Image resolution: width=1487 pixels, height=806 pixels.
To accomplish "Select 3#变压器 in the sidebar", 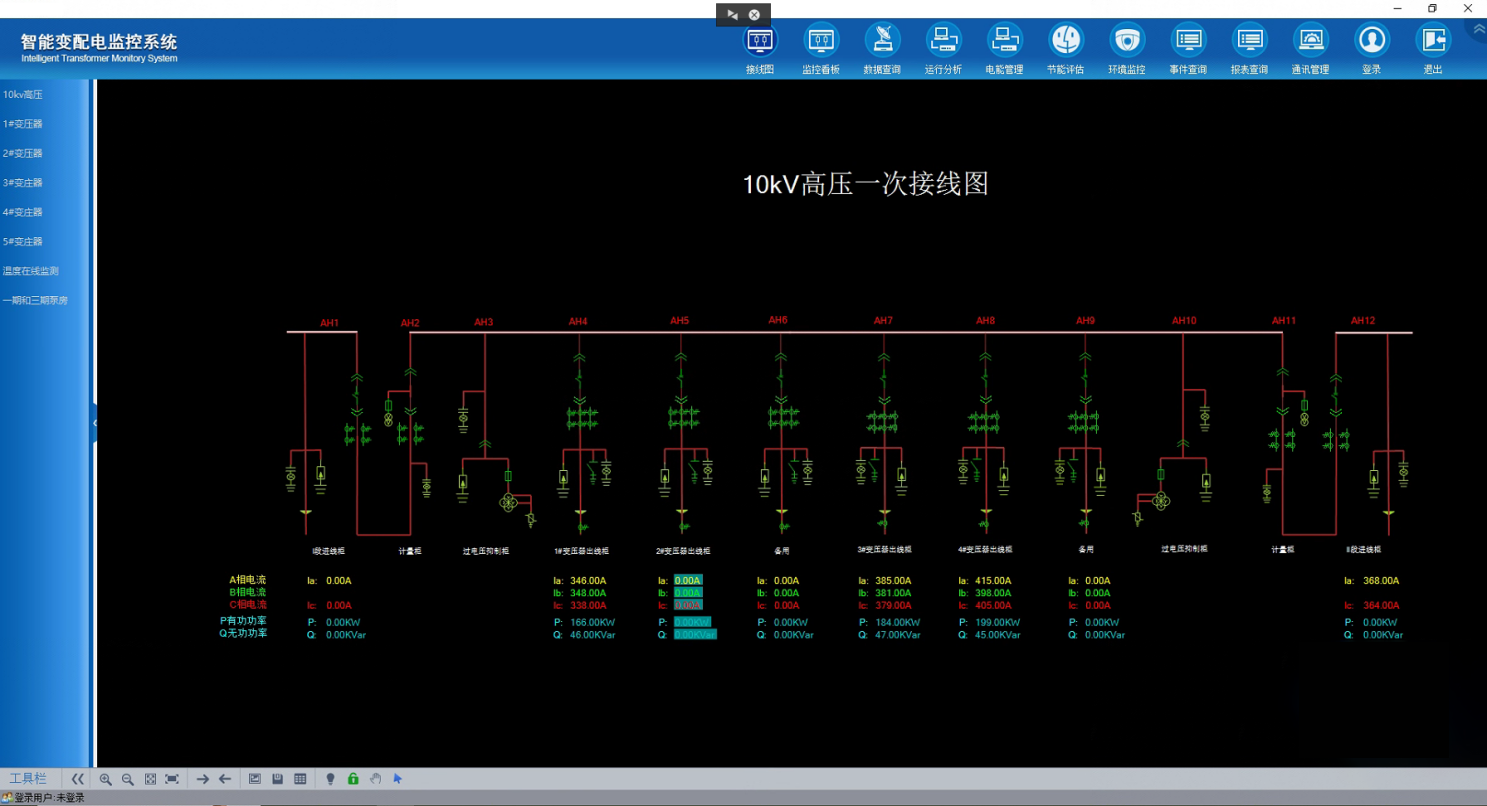I will click(x=22, y=183).
